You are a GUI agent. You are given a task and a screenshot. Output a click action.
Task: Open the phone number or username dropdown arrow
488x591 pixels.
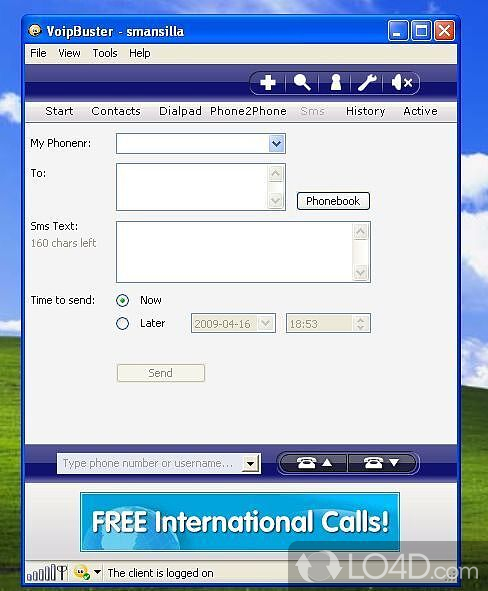[251, 463]
